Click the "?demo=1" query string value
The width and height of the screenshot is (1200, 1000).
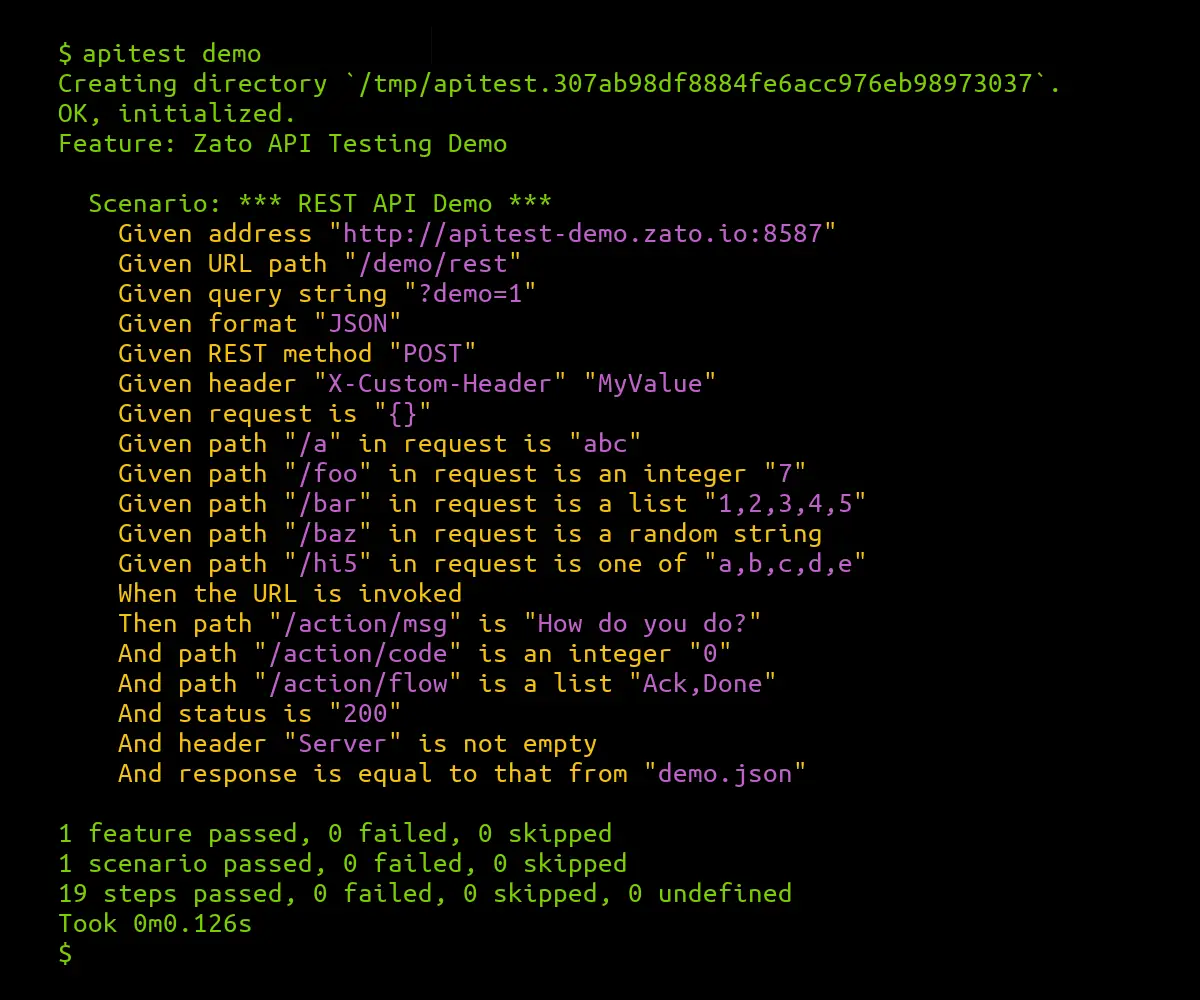click(470, 294)
